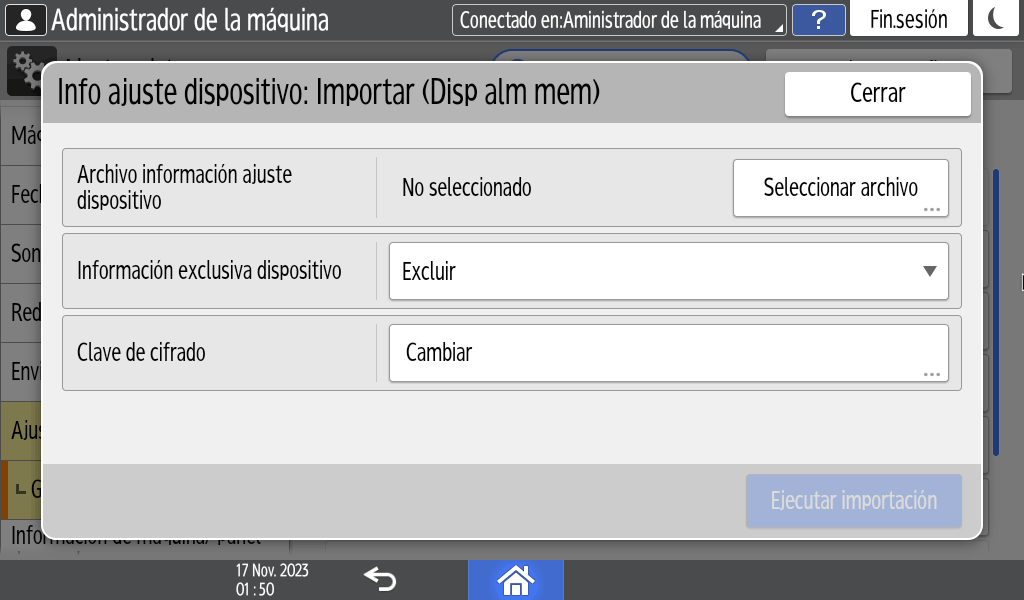Select the Red sidebar tab

[x=22, y=313]
